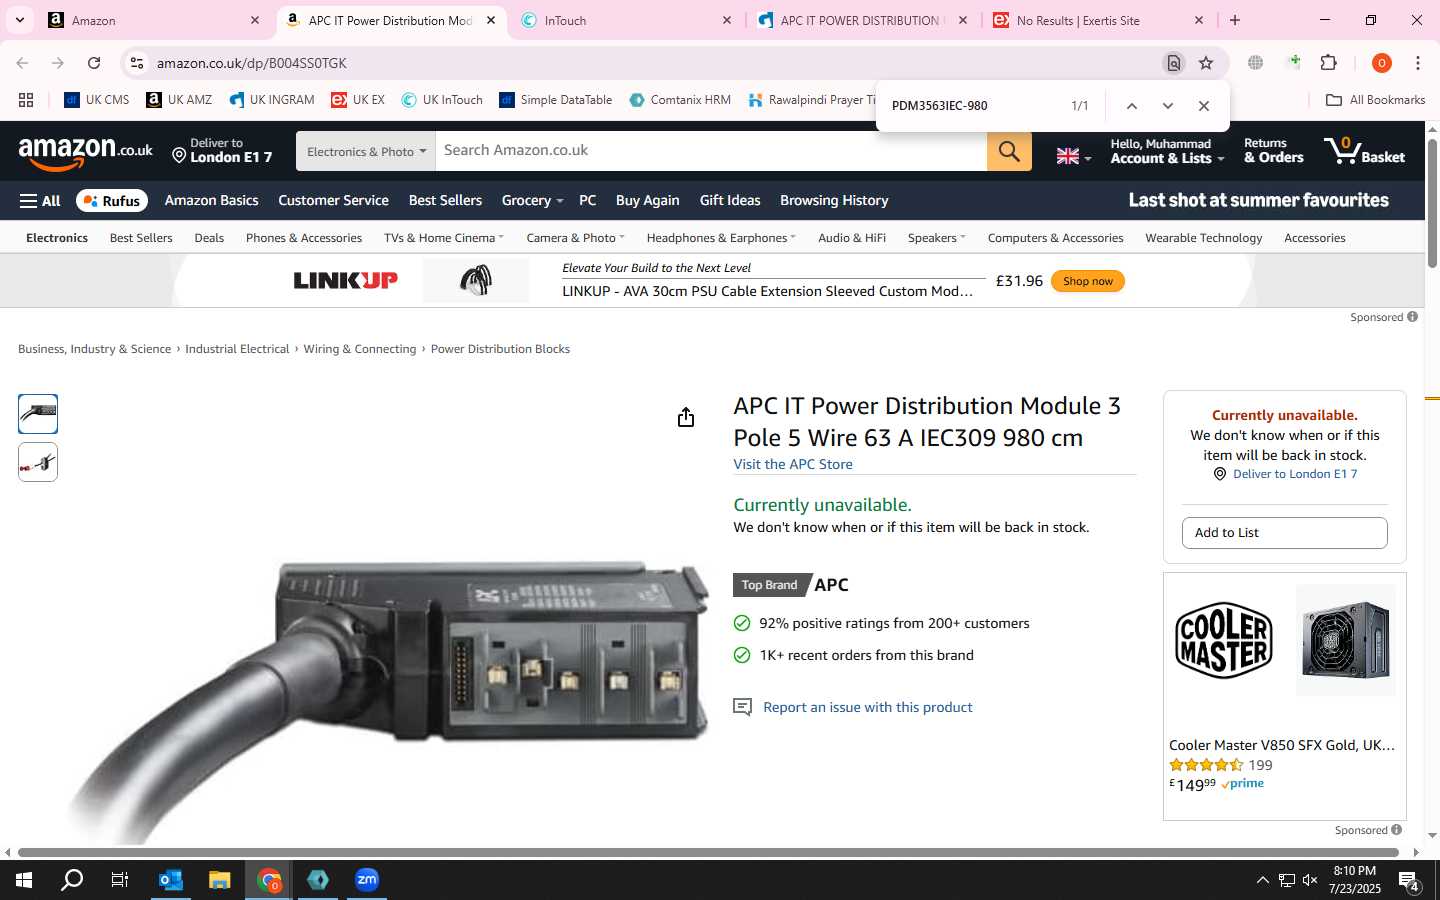Open bookmarks apps grid icon
Screen dimensions: 1440x900
(x=26, y=100)
